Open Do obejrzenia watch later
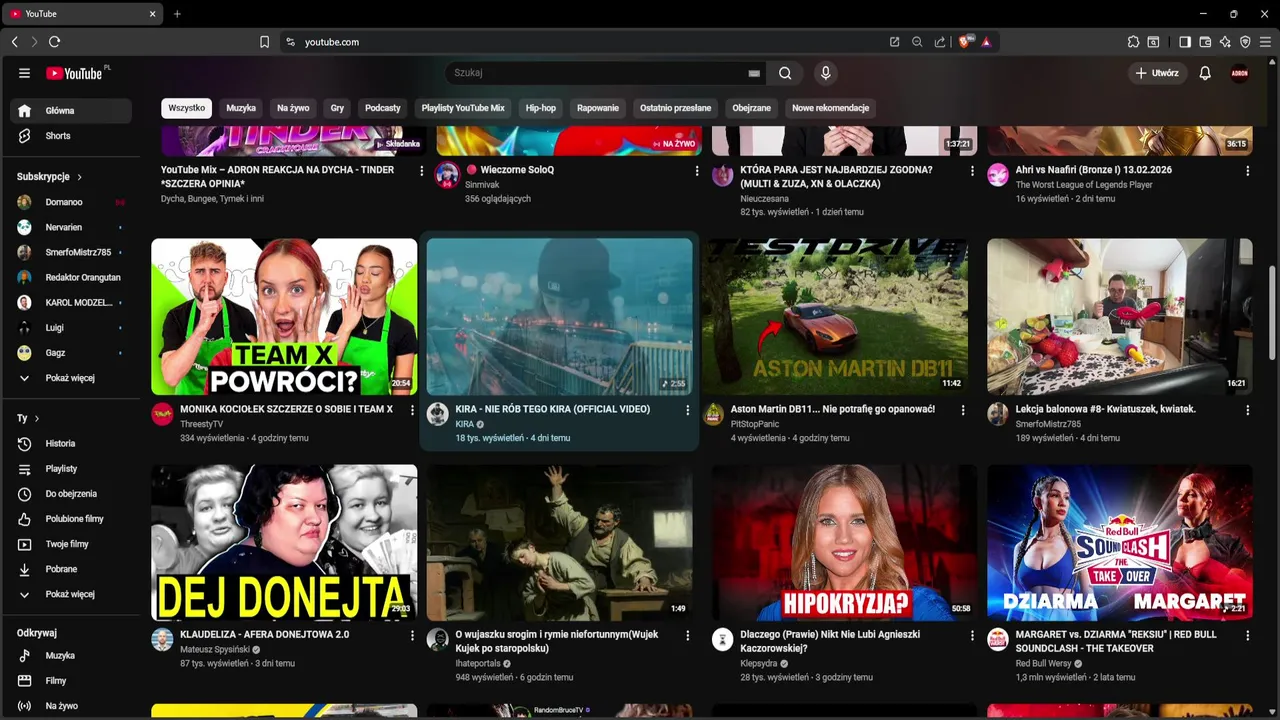 [70, 494]
